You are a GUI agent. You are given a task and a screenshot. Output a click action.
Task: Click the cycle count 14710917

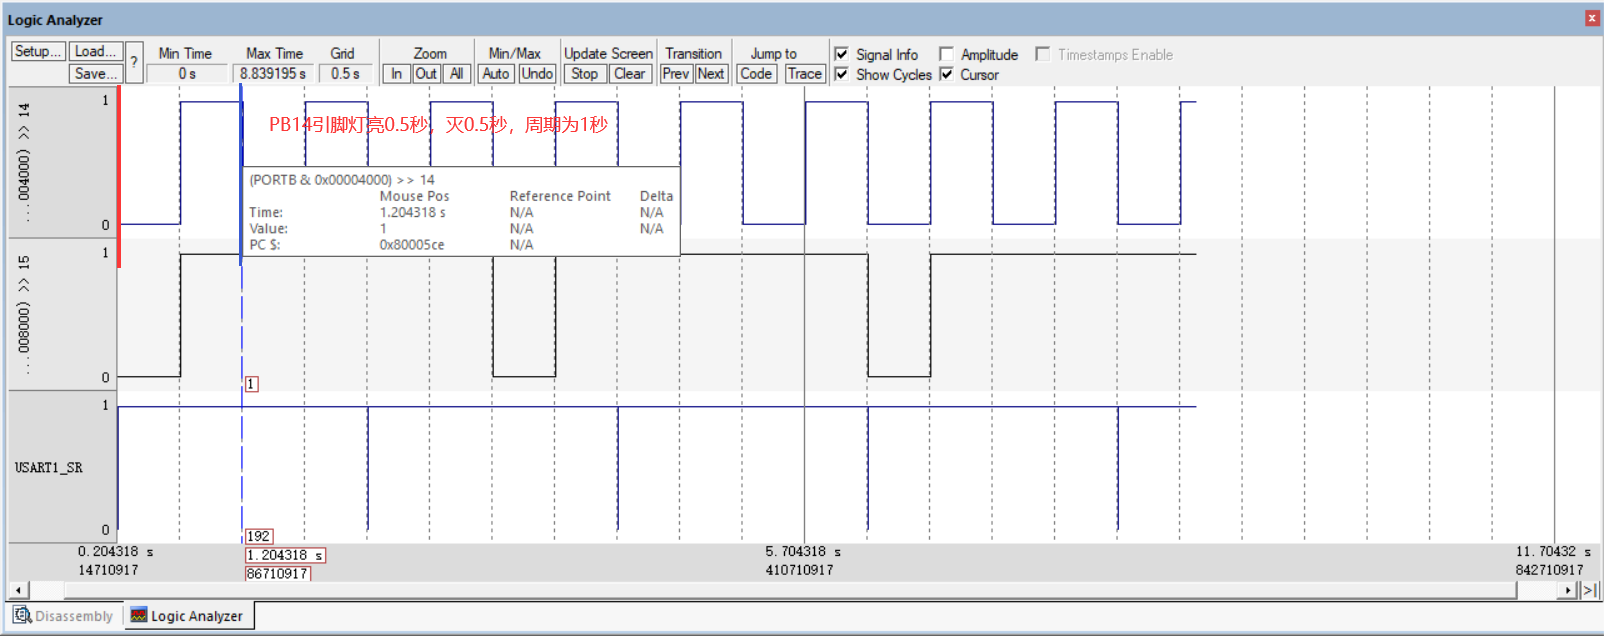(108, 570)
